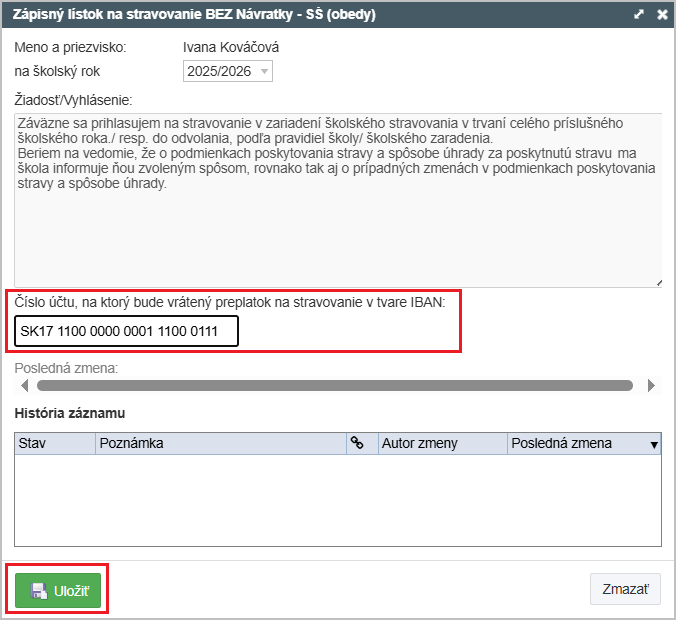676x620 pixels.
Task: Click the horizontal scrollbar thumb
Action: [335, 385]
